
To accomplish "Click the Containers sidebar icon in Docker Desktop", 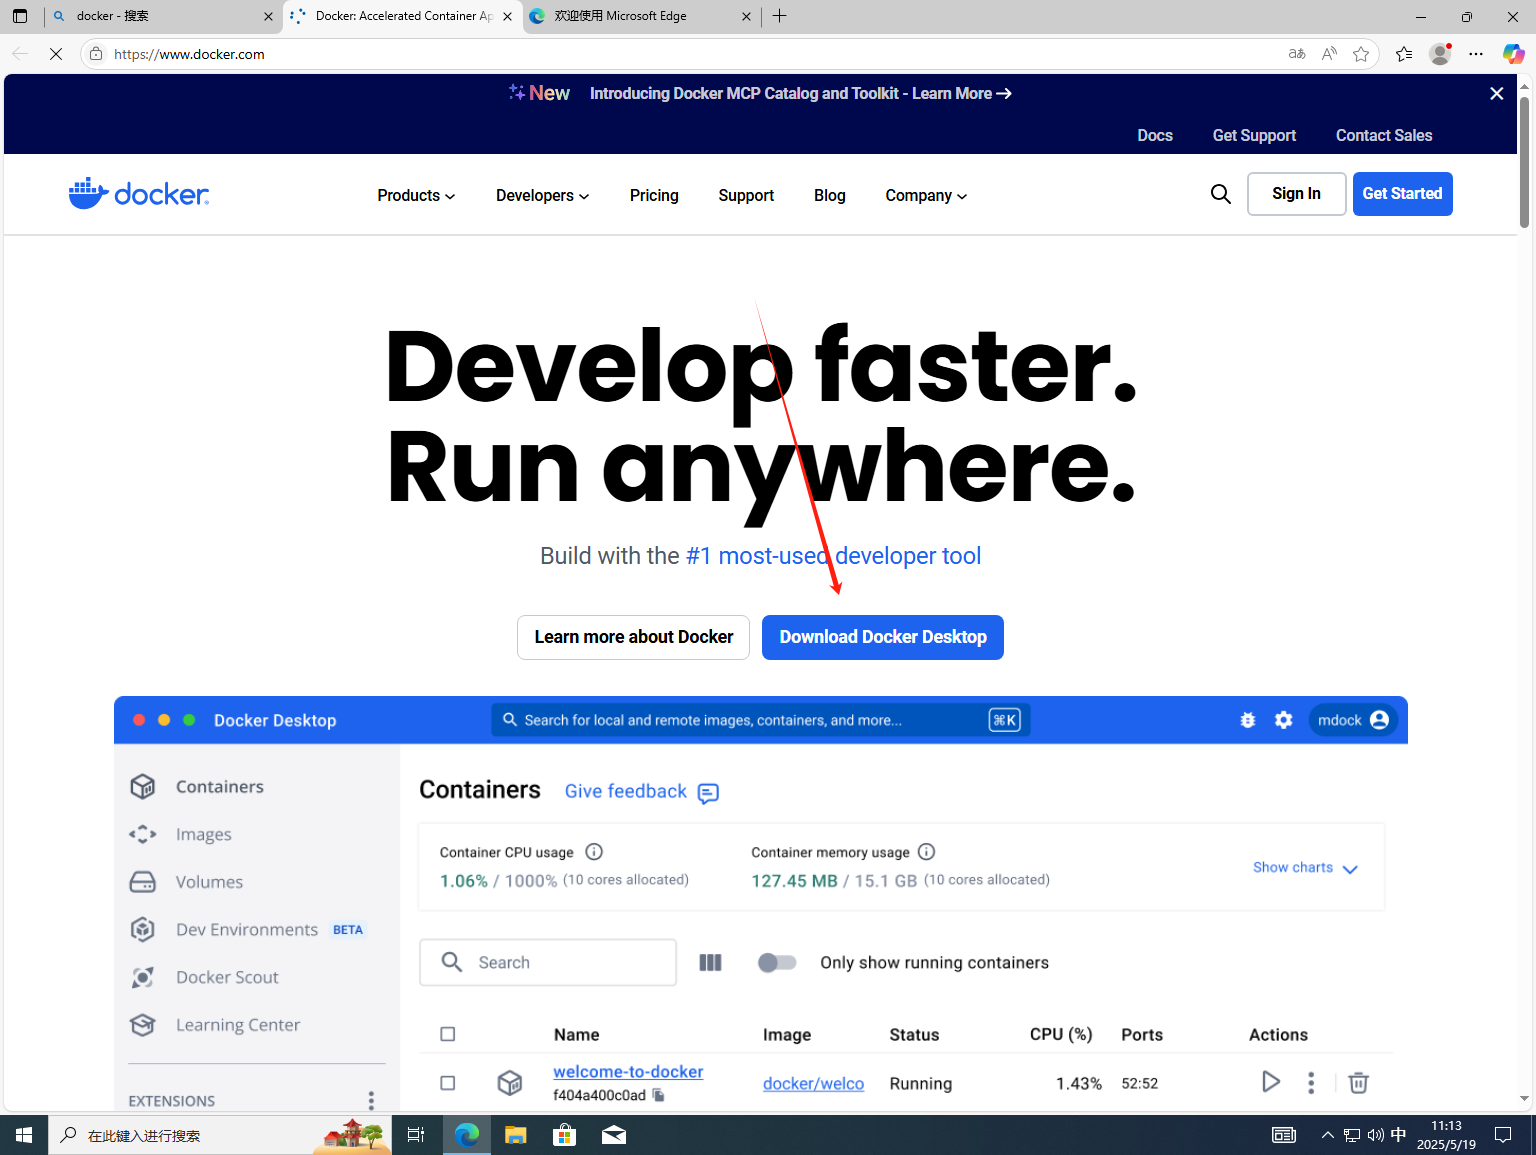I will point(143,786).
